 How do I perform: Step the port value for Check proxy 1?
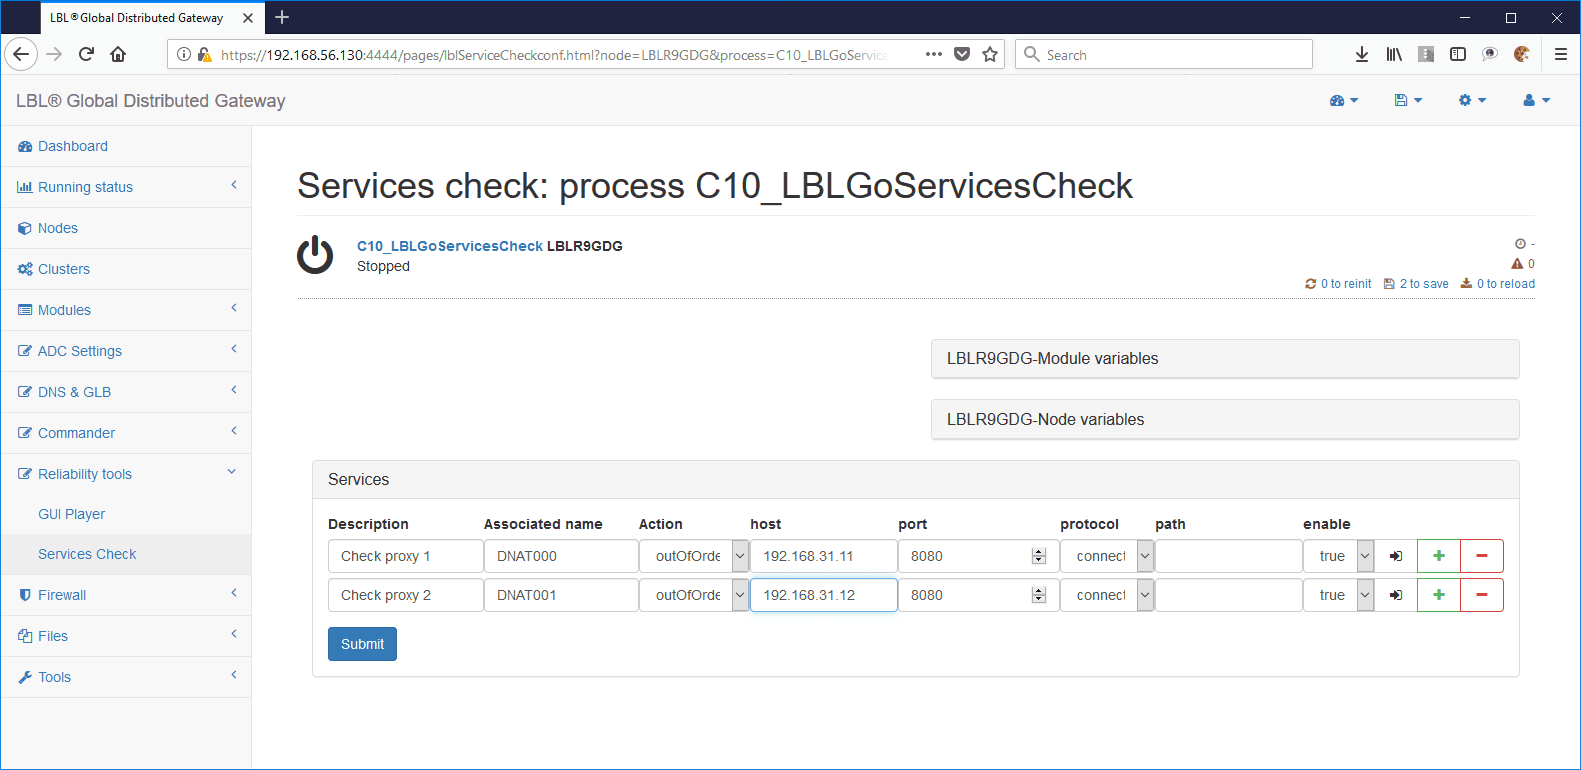coord(1039,556)
